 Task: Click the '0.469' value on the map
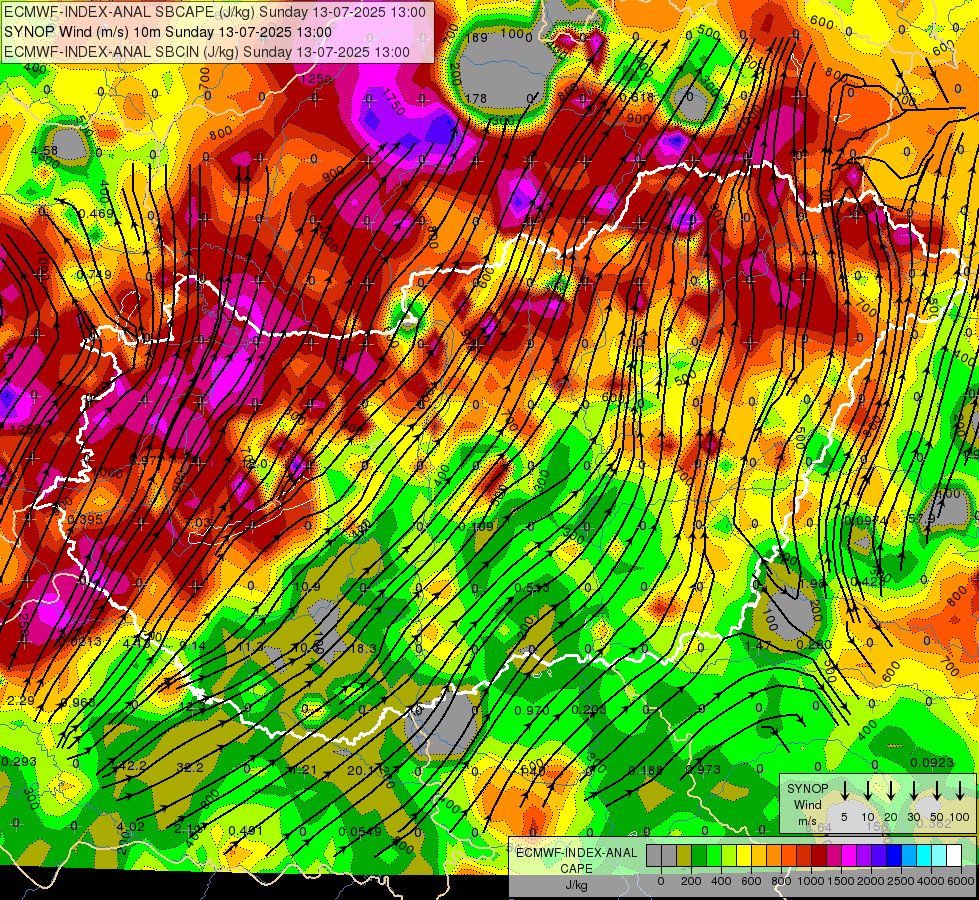96,214
